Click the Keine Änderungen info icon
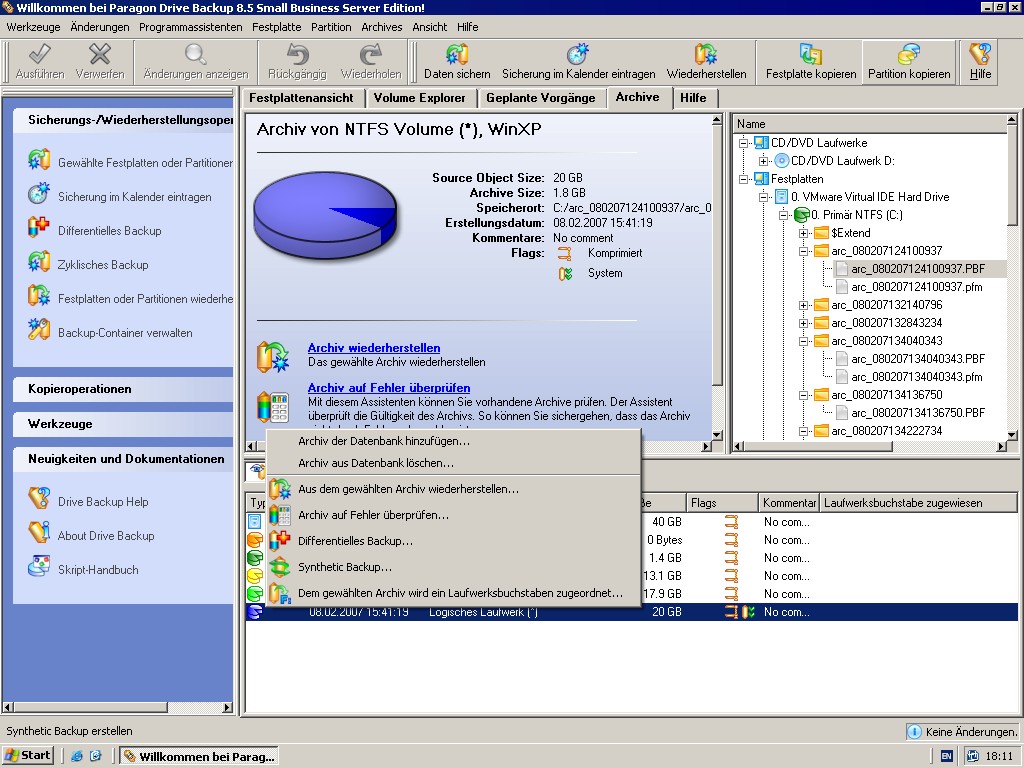 (x=915, y=731)
